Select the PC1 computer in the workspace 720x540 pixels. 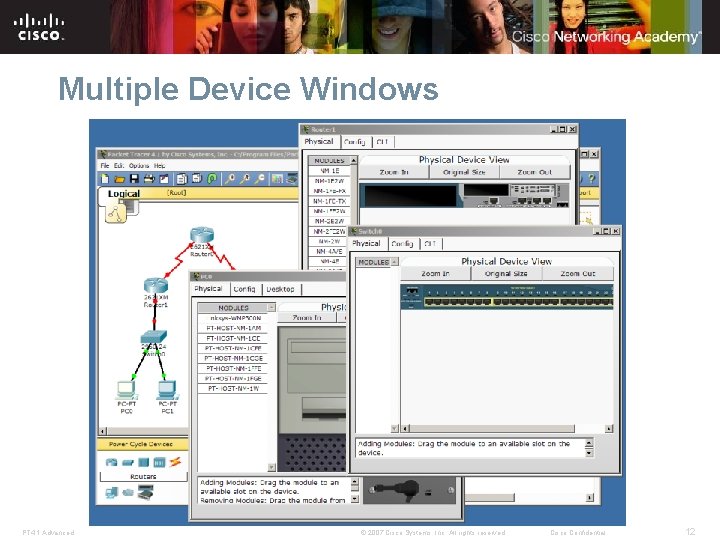coord(167,390)
